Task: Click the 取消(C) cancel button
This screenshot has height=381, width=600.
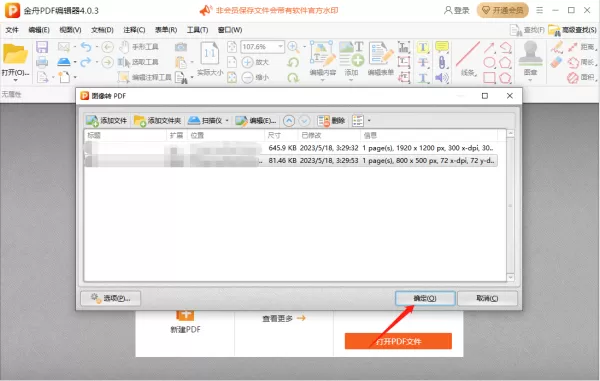Action: (x=487, y=298)
